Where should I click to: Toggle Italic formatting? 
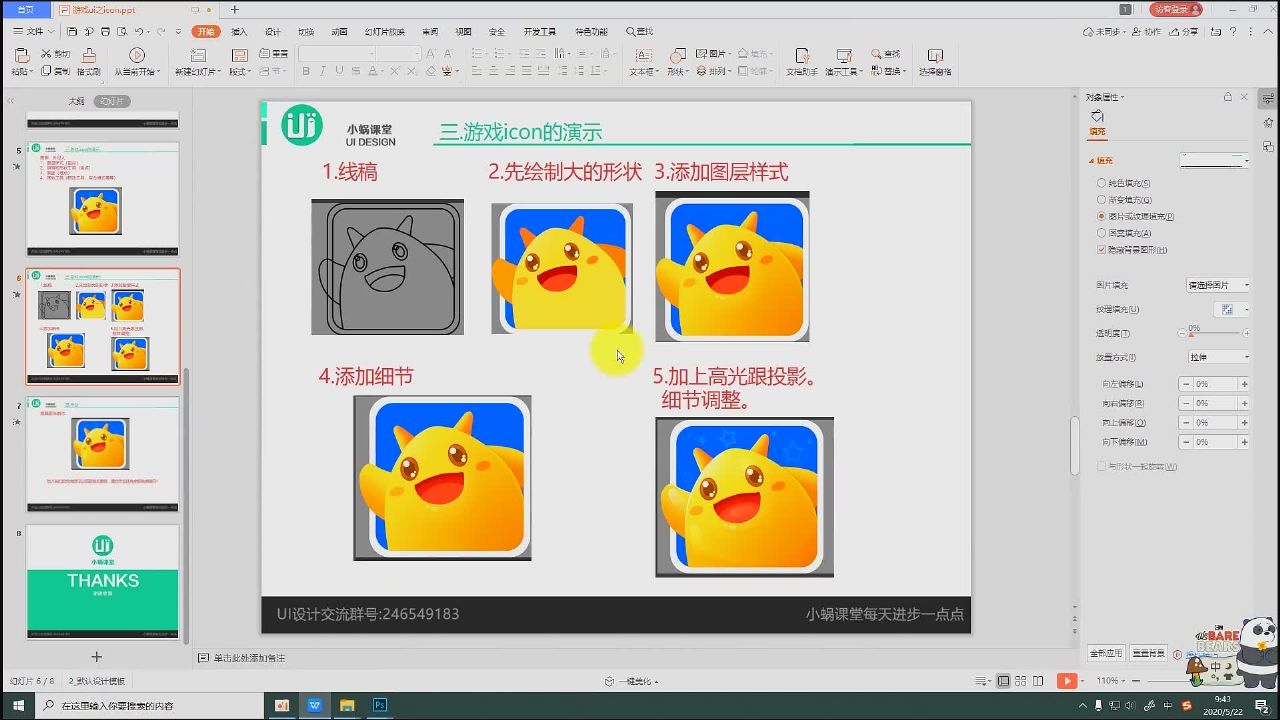click(323, 71)
